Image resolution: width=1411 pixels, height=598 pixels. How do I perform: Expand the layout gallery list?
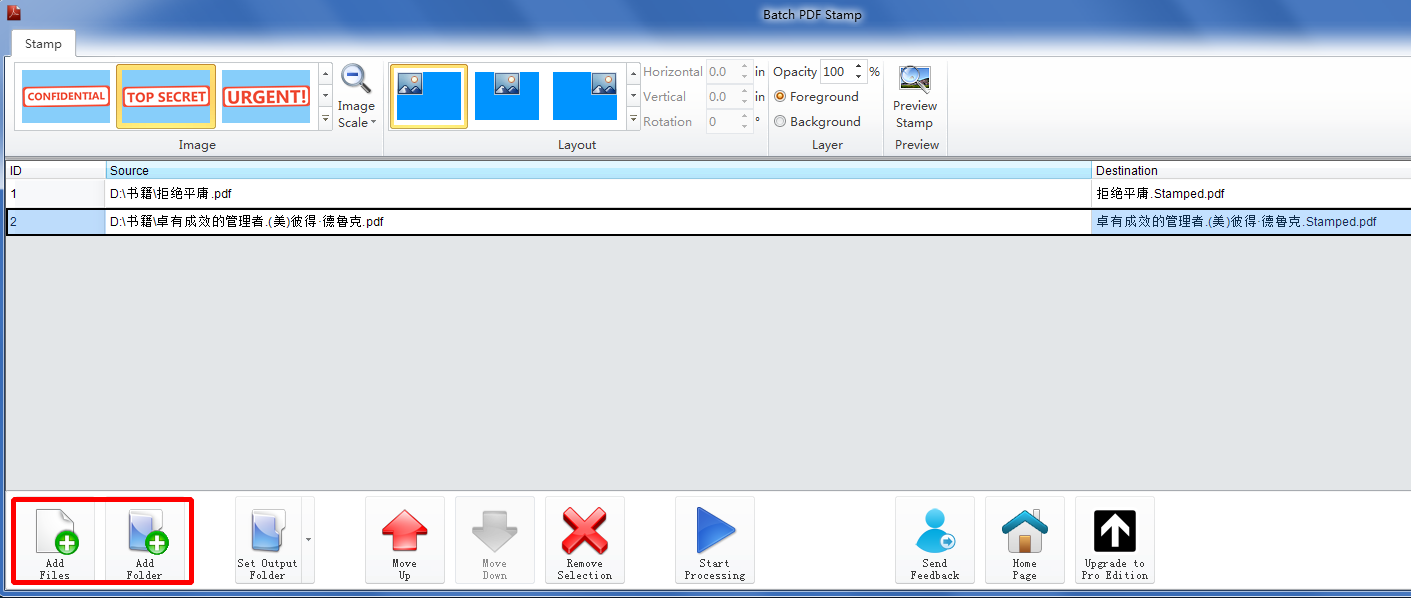coord(633,119)
